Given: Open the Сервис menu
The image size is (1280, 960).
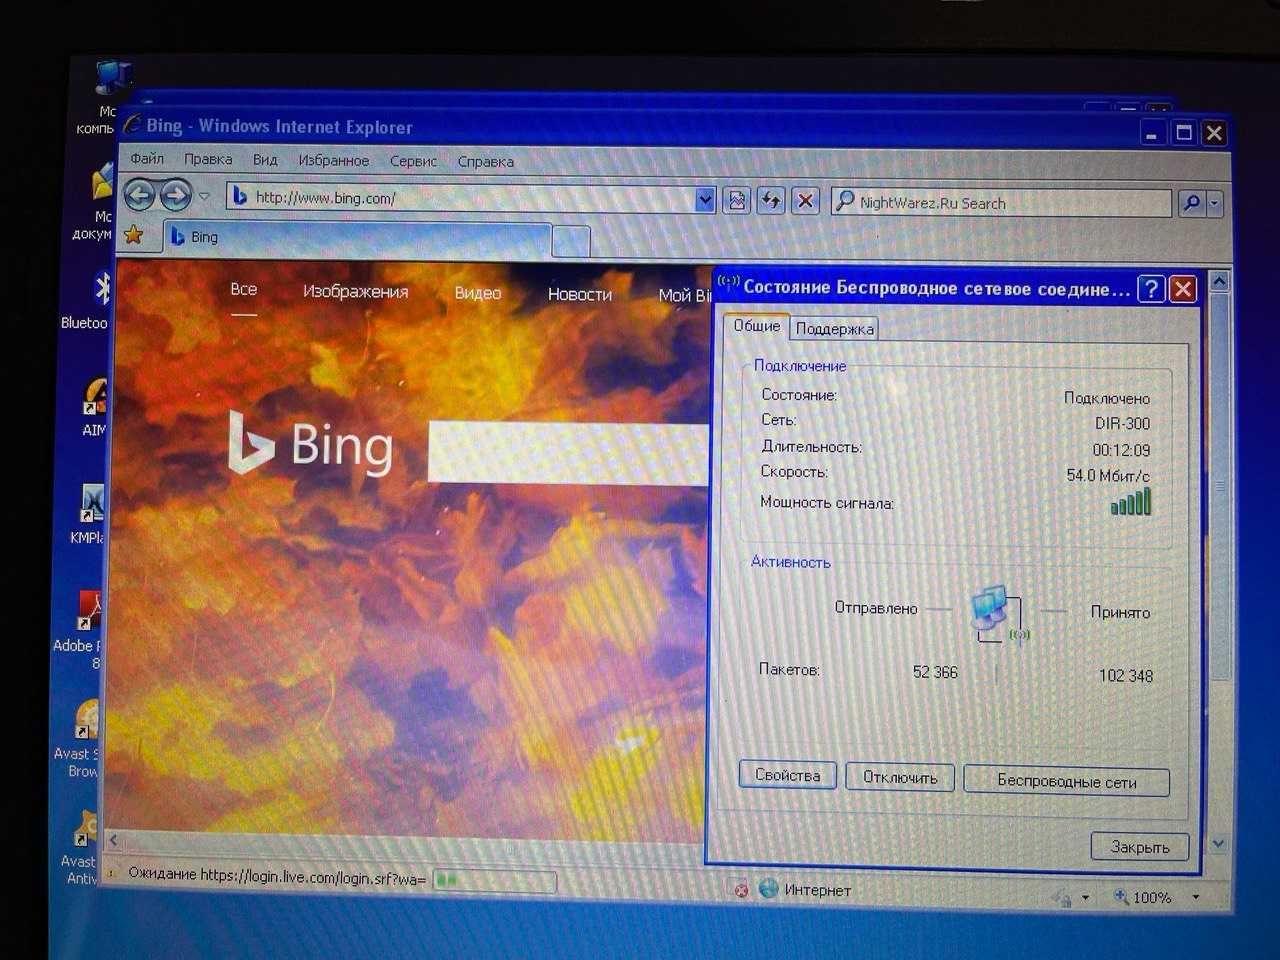Looking at the screenshot, I should (413, 161).
